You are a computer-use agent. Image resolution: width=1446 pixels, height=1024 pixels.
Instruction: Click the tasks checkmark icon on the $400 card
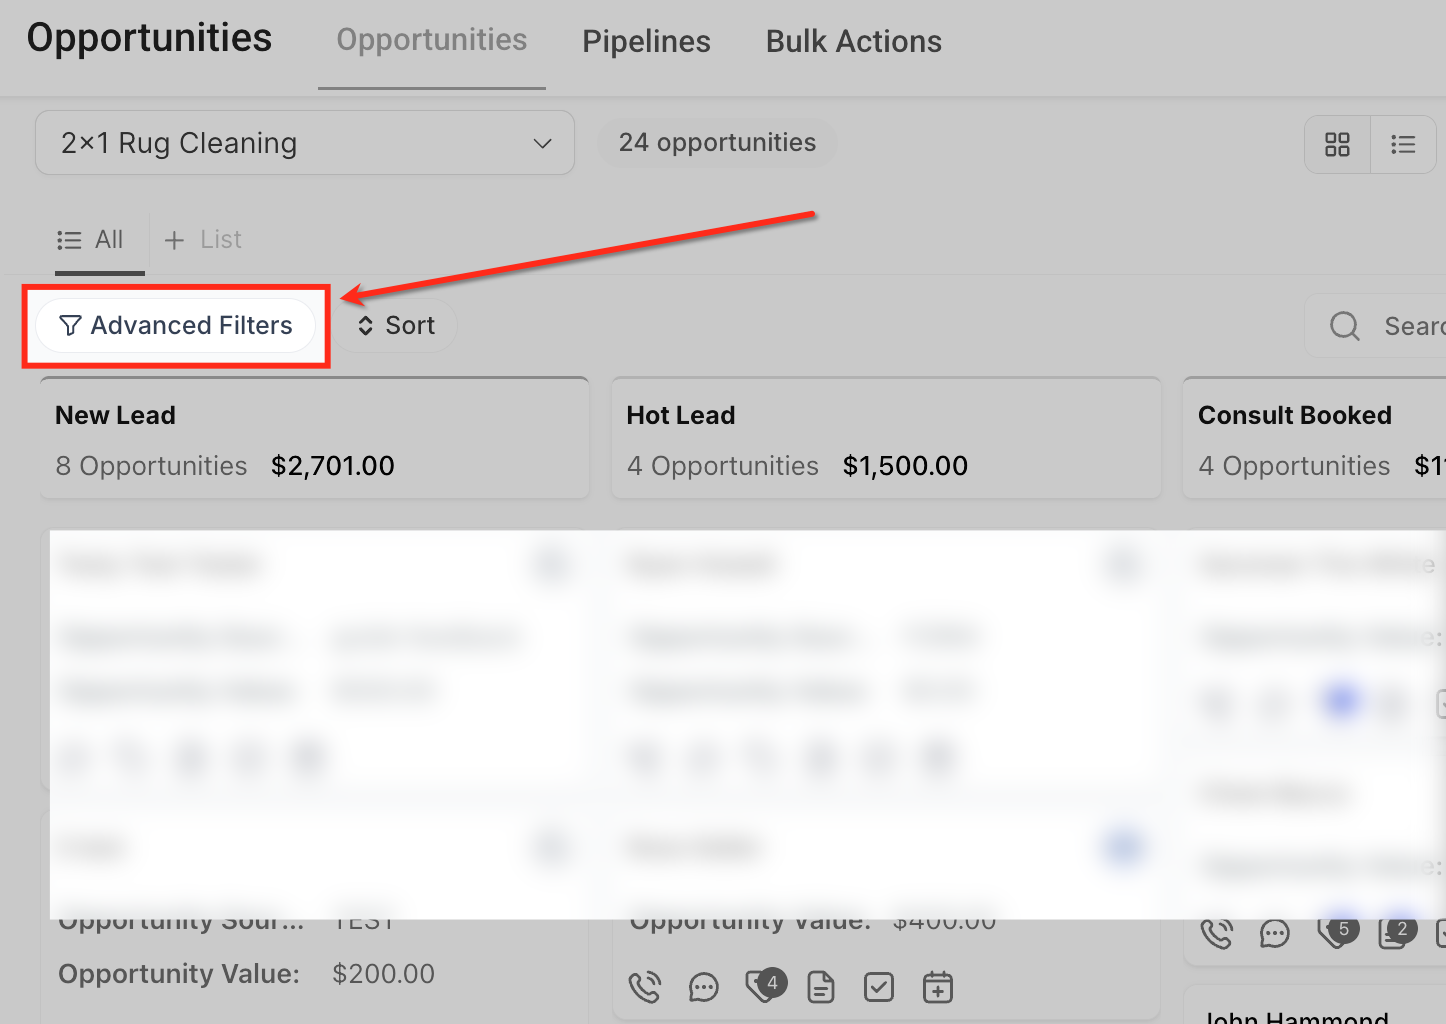pos(879,988)
